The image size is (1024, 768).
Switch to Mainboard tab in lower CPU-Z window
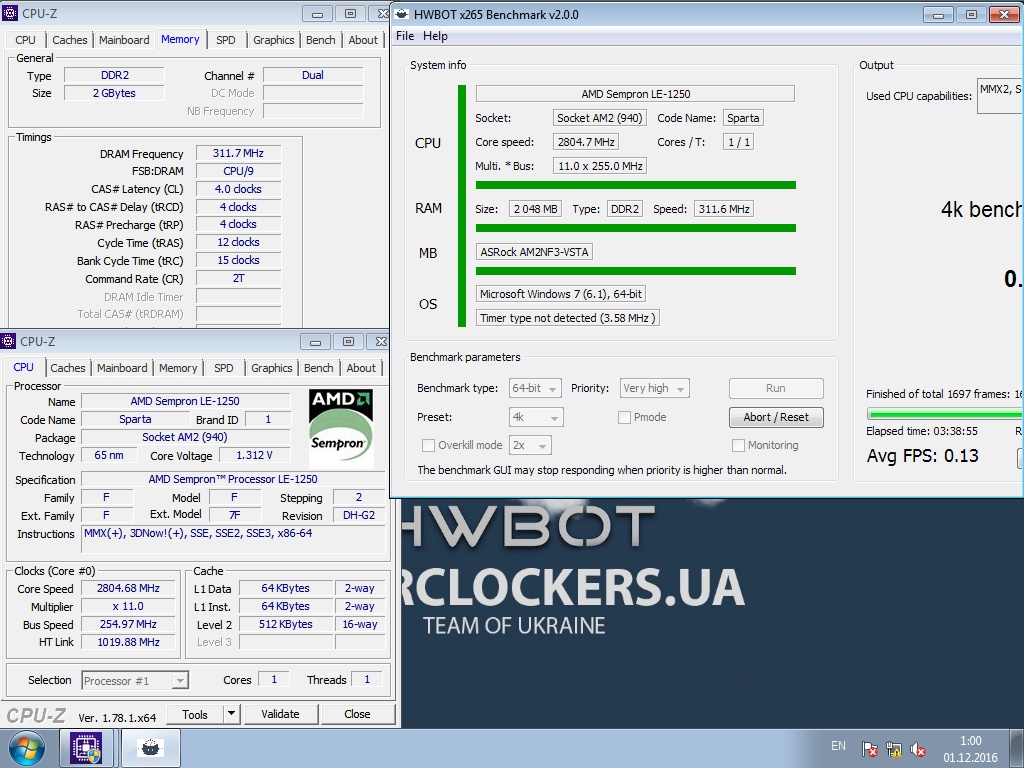coord(122,368)
